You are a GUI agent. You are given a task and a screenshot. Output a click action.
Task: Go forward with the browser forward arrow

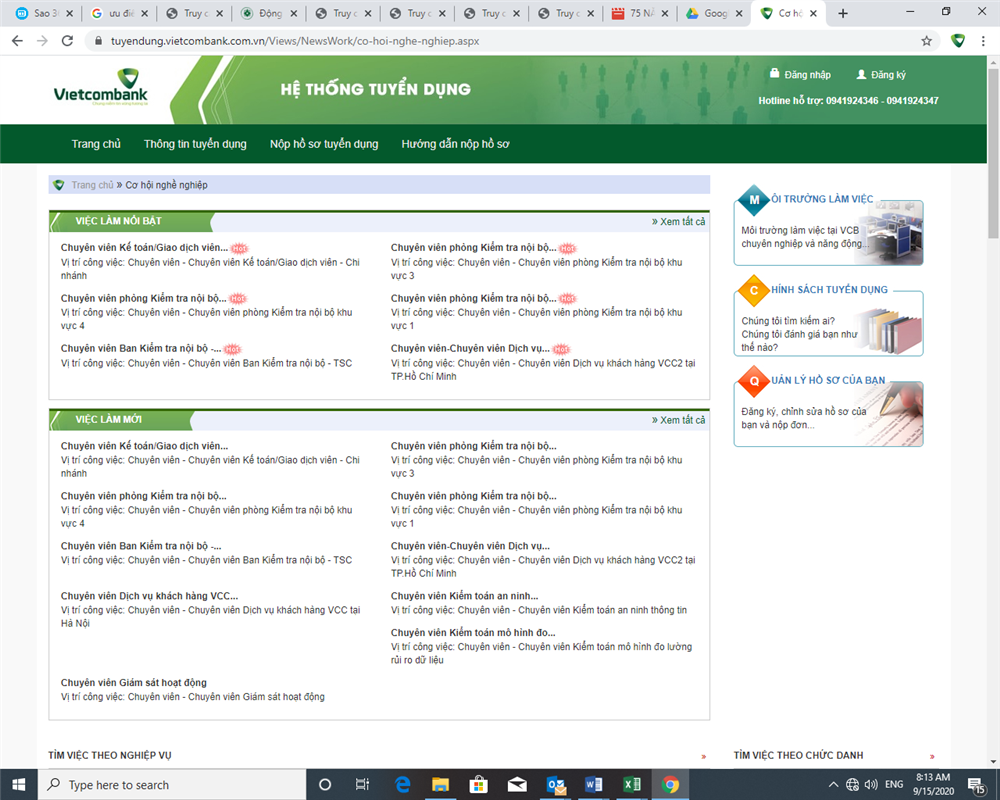point(42,41)
